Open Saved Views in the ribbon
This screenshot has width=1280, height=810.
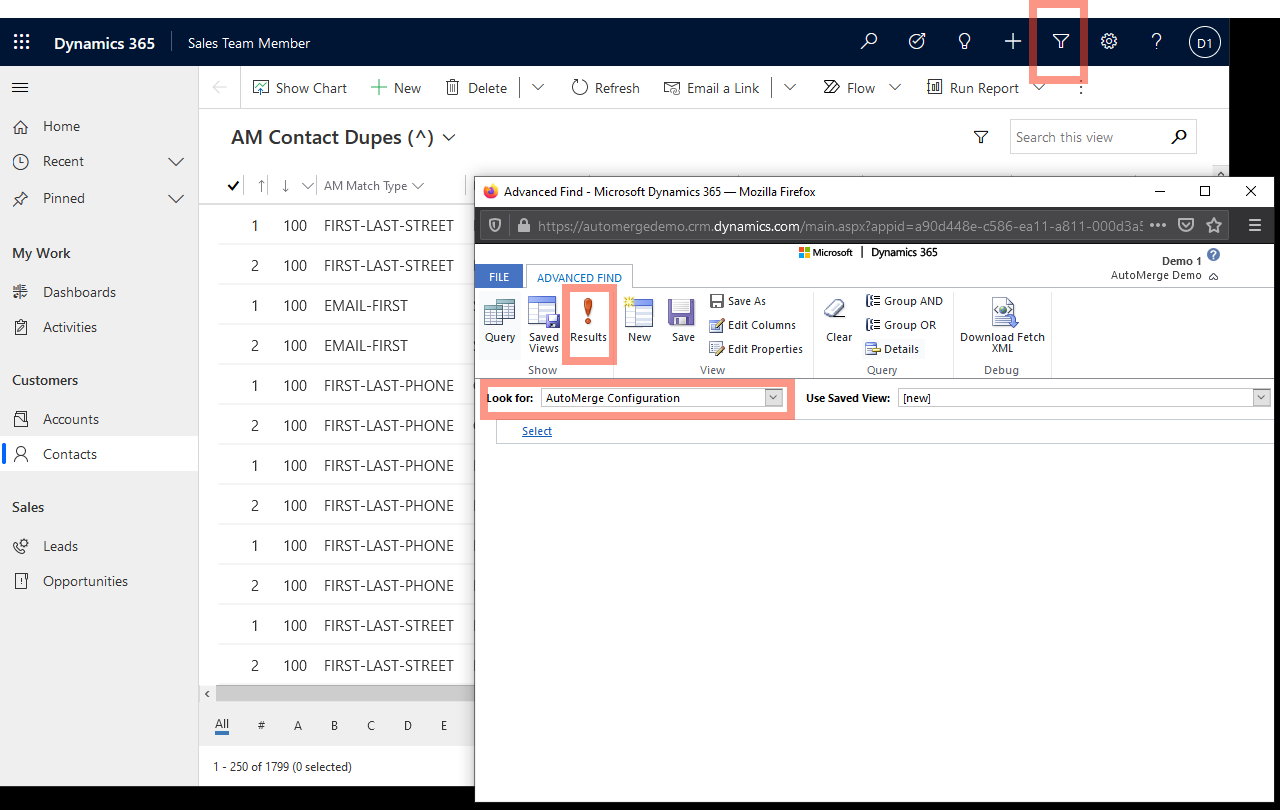tap(544, 325)
